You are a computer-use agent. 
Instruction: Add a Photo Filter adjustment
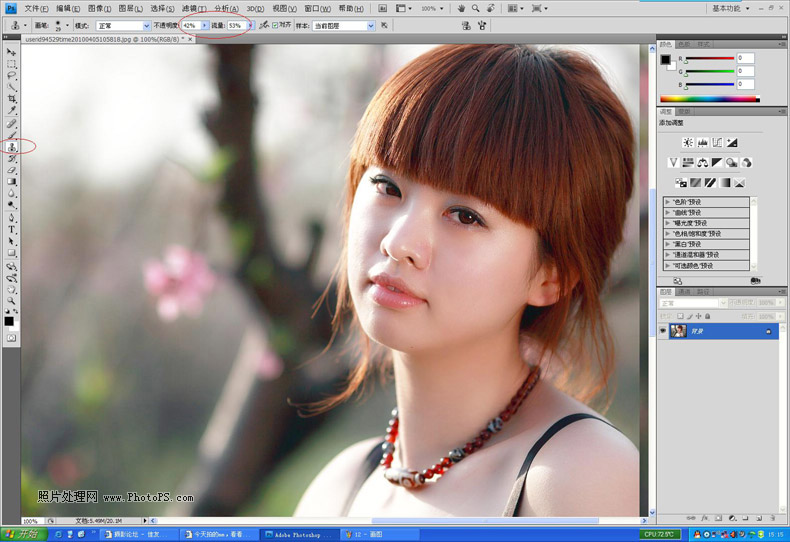click(732, 162)
